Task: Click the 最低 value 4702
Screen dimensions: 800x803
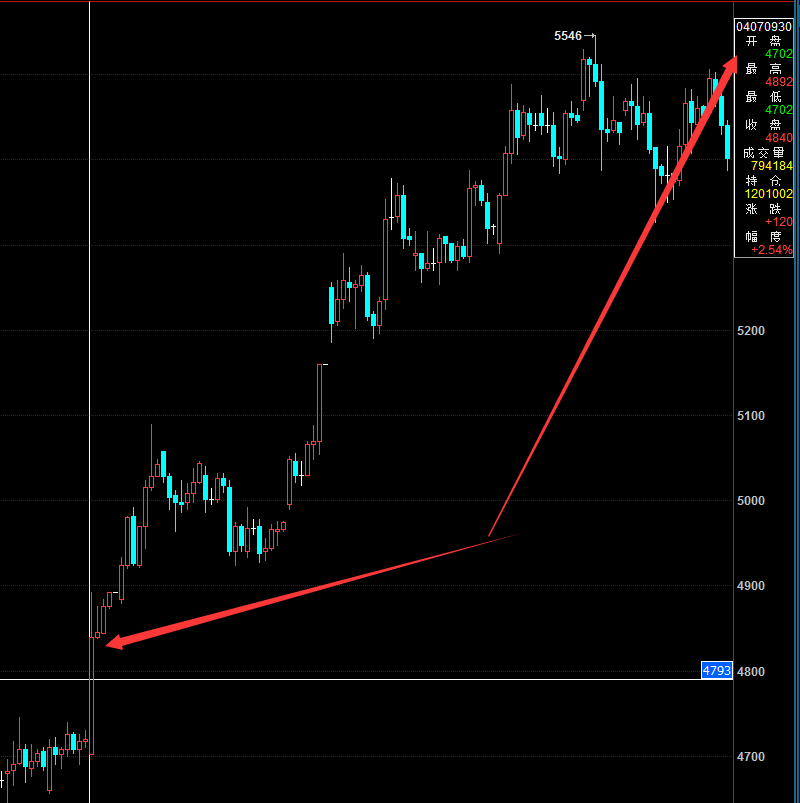Action: (779, 110)
